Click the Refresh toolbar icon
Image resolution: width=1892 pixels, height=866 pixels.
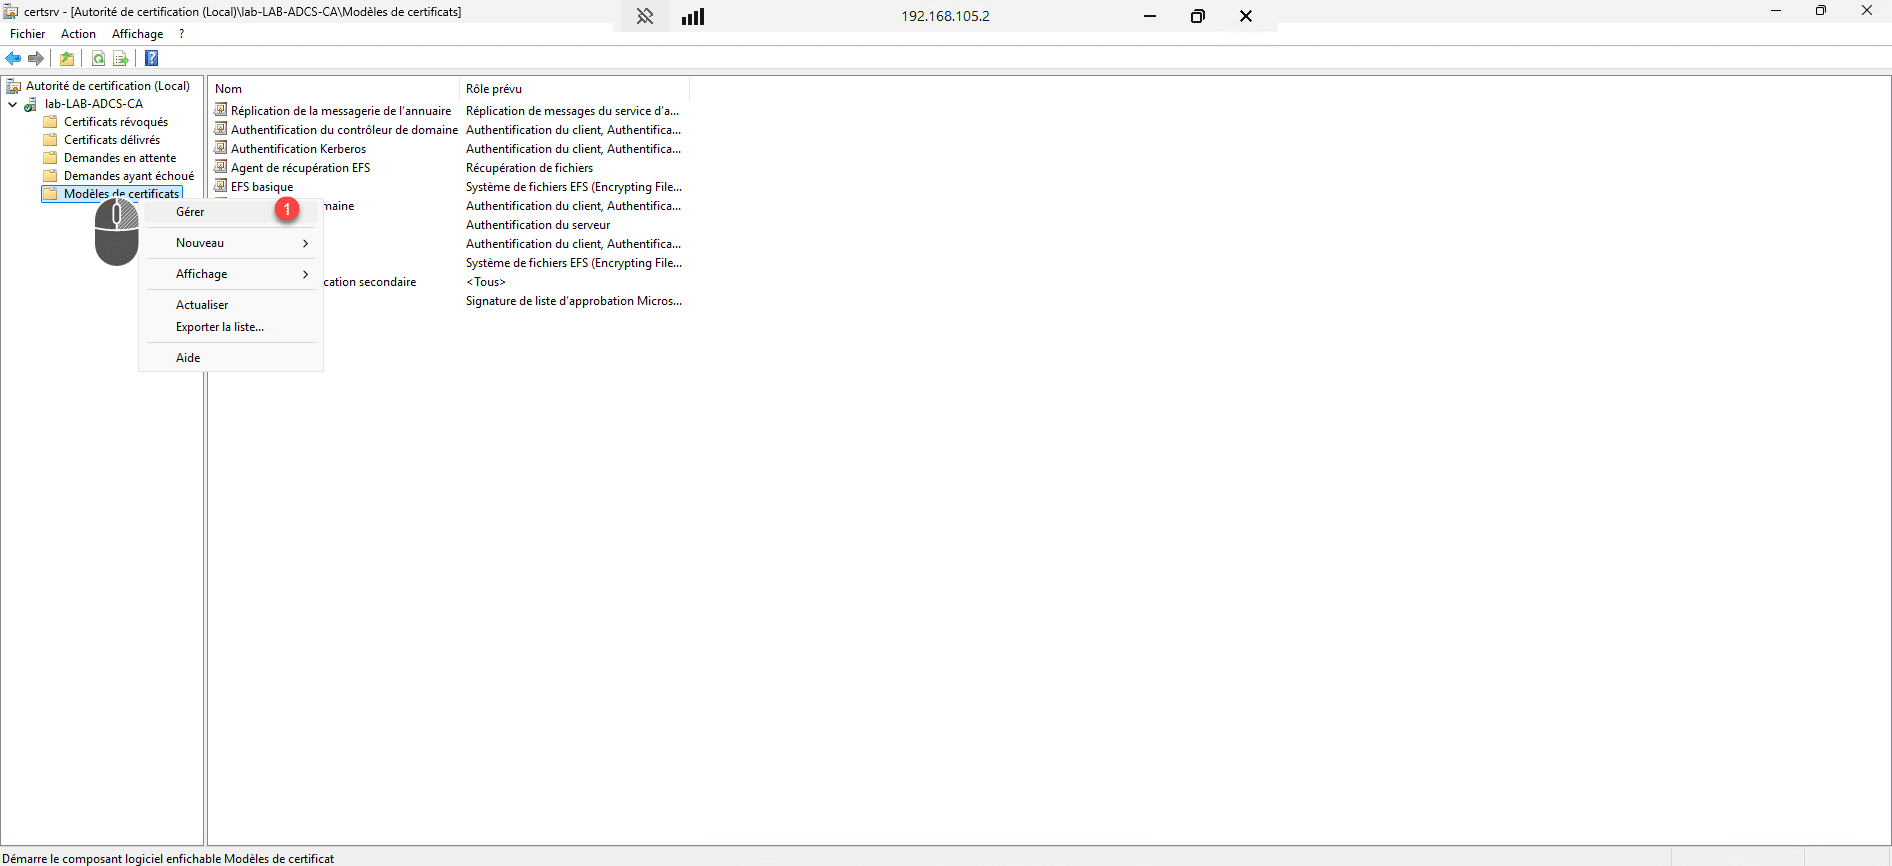point(98,59)
